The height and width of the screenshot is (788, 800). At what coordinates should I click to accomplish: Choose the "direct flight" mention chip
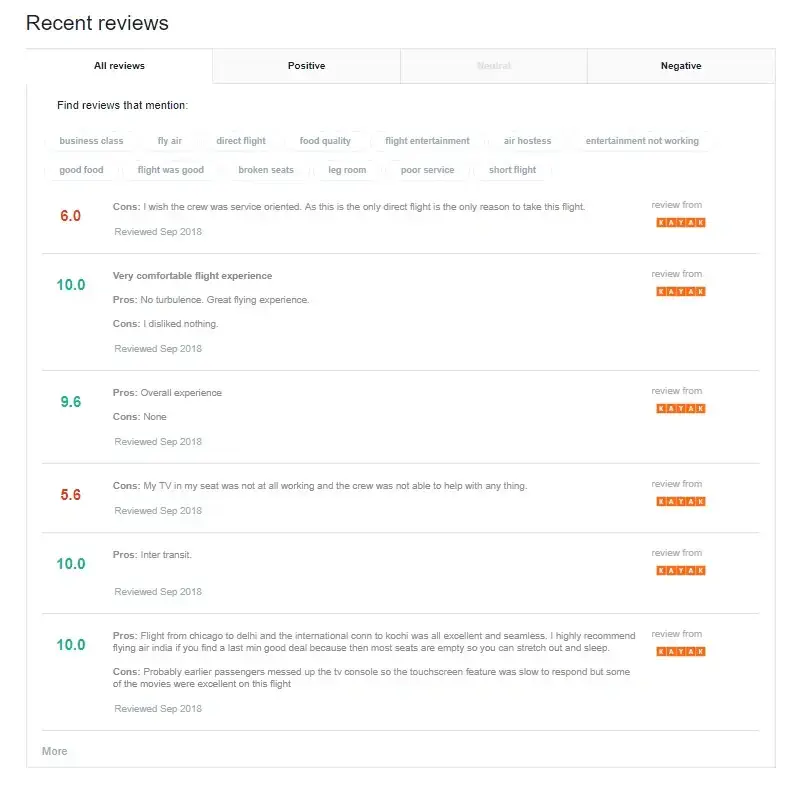[x=241, y=141]
